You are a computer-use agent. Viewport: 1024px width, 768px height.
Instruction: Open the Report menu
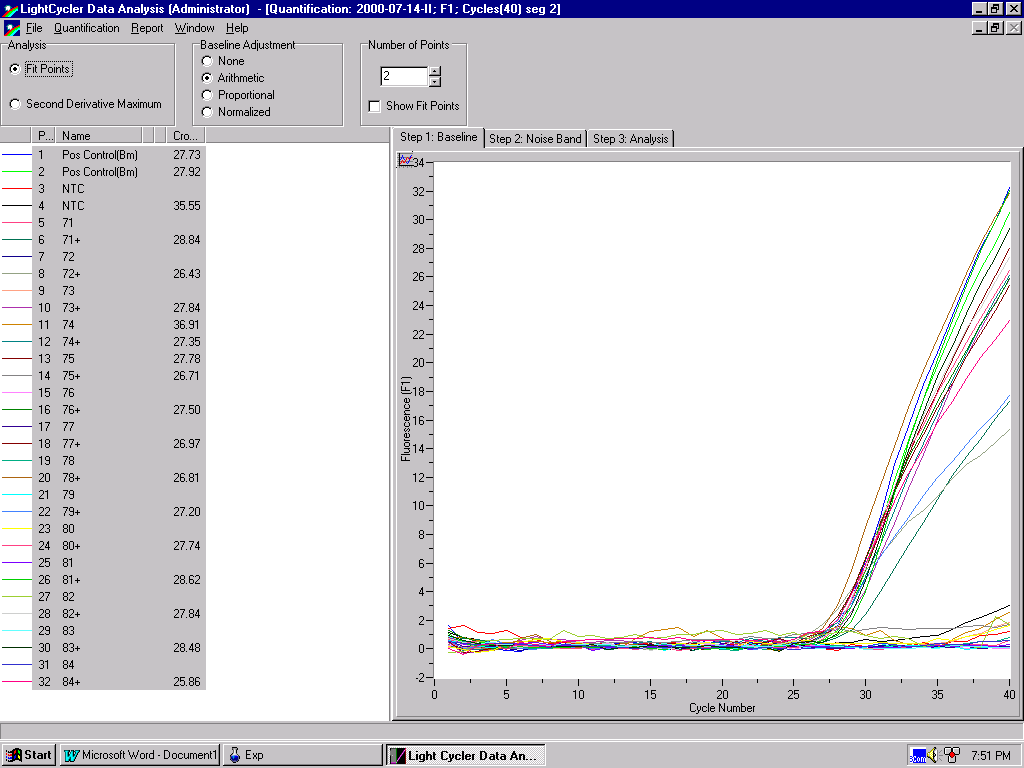pos(147,28)
